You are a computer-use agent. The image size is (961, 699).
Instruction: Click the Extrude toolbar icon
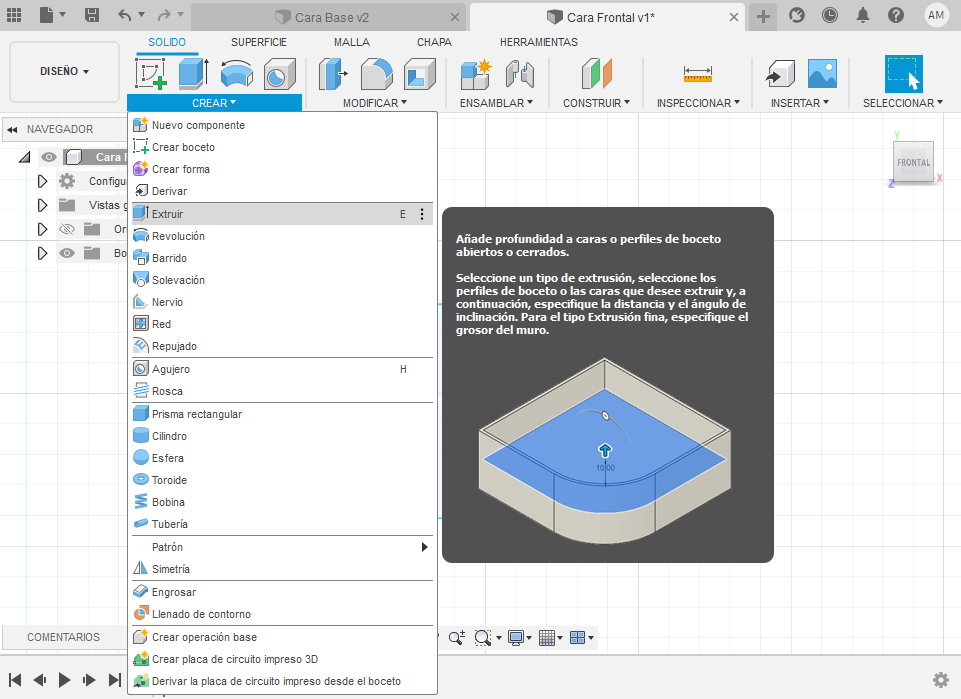click(194, 74)
